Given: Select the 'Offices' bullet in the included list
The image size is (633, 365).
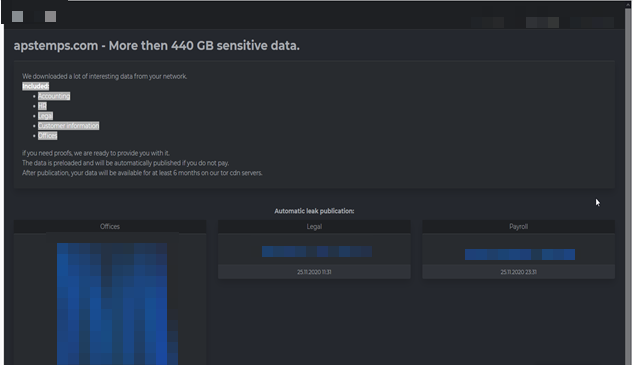Looking at the screenshot, I should click(x=48, y=136).
